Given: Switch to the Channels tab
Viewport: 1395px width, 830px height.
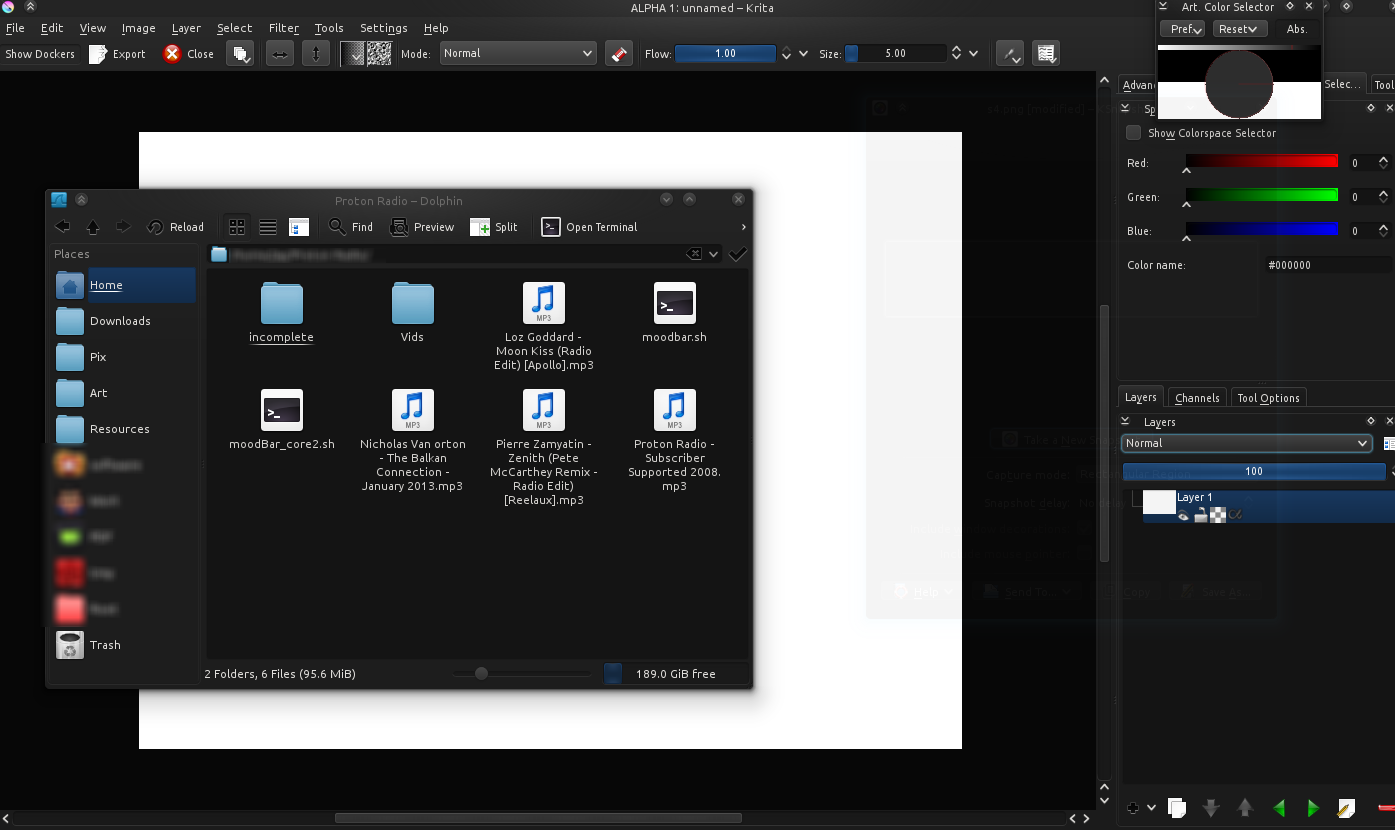Looking at the screenshot, I should click(1196, 398).
